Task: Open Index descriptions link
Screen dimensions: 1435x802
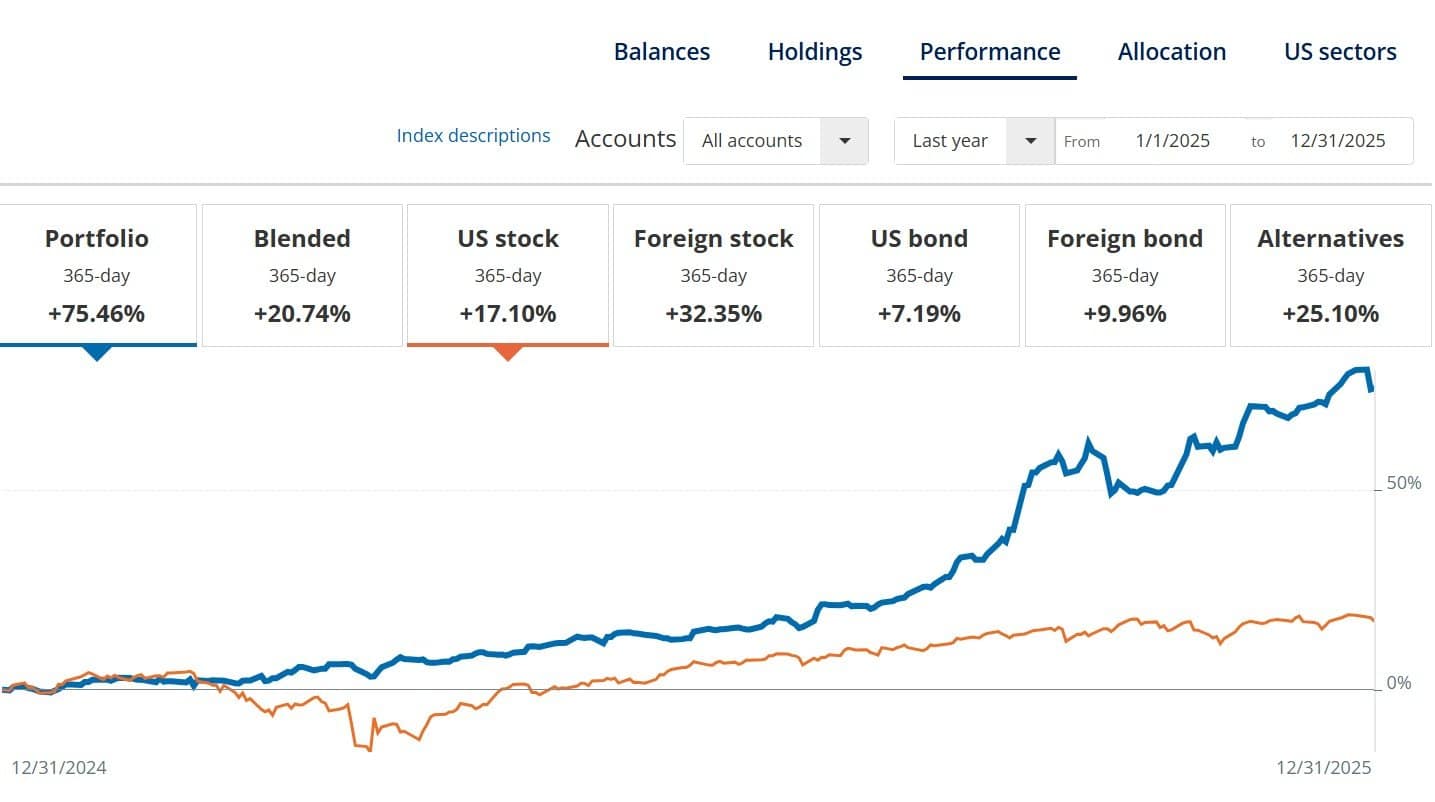Action: point(473,136)
